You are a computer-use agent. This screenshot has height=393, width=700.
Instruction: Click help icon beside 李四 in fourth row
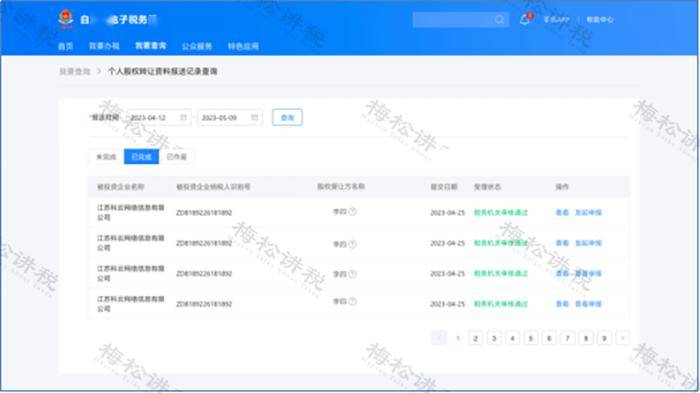[352, 301]
